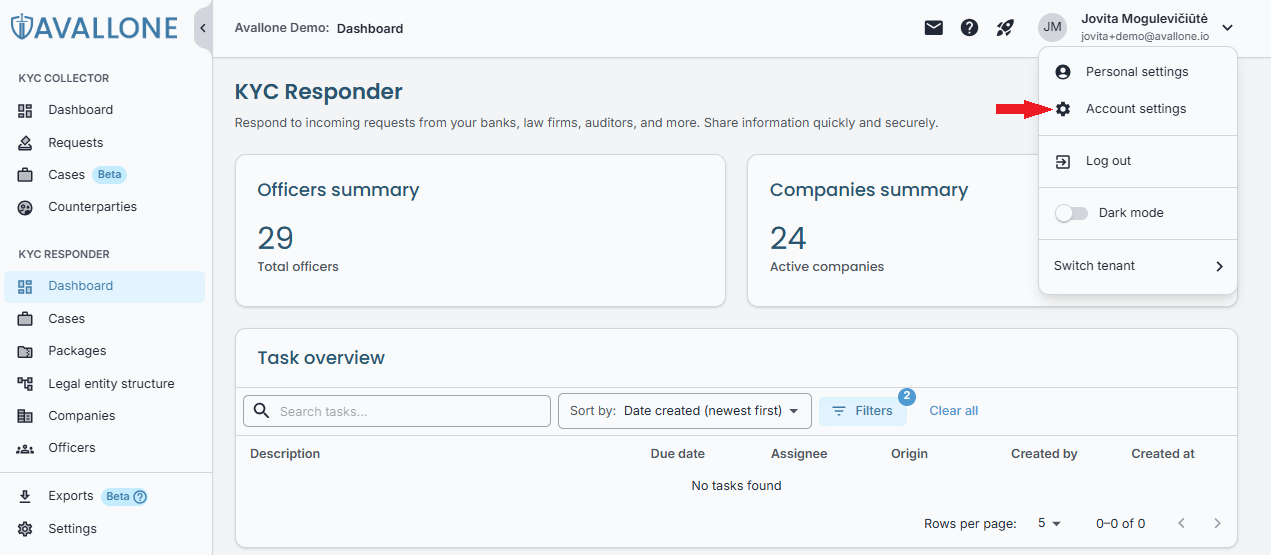Click the Filters button
Screen dimensions: 1271x555
(863, 411)
